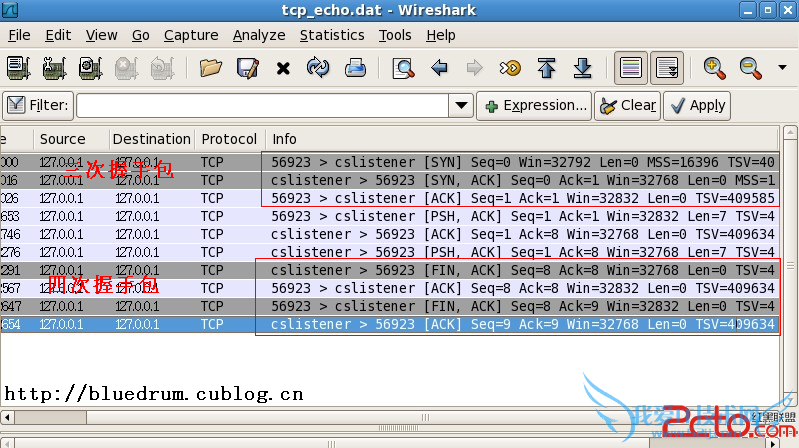Open the Go menu
This screenshot has height=448, width=799.
click(141, 35)
